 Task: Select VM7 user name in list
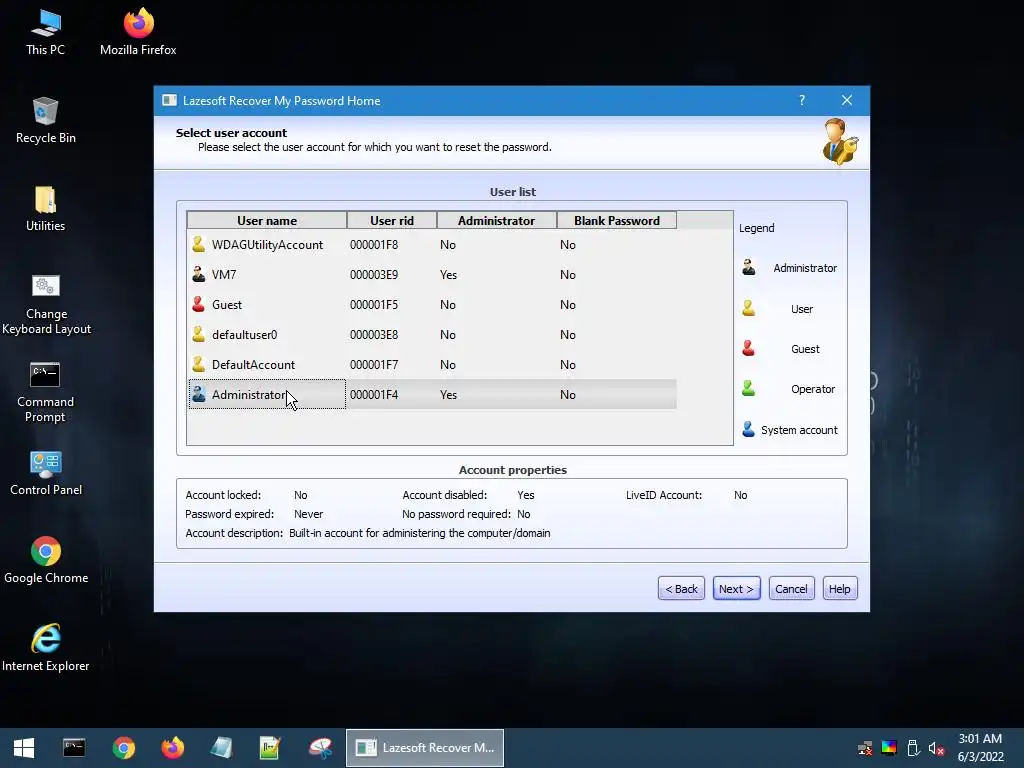coord(224,274)
